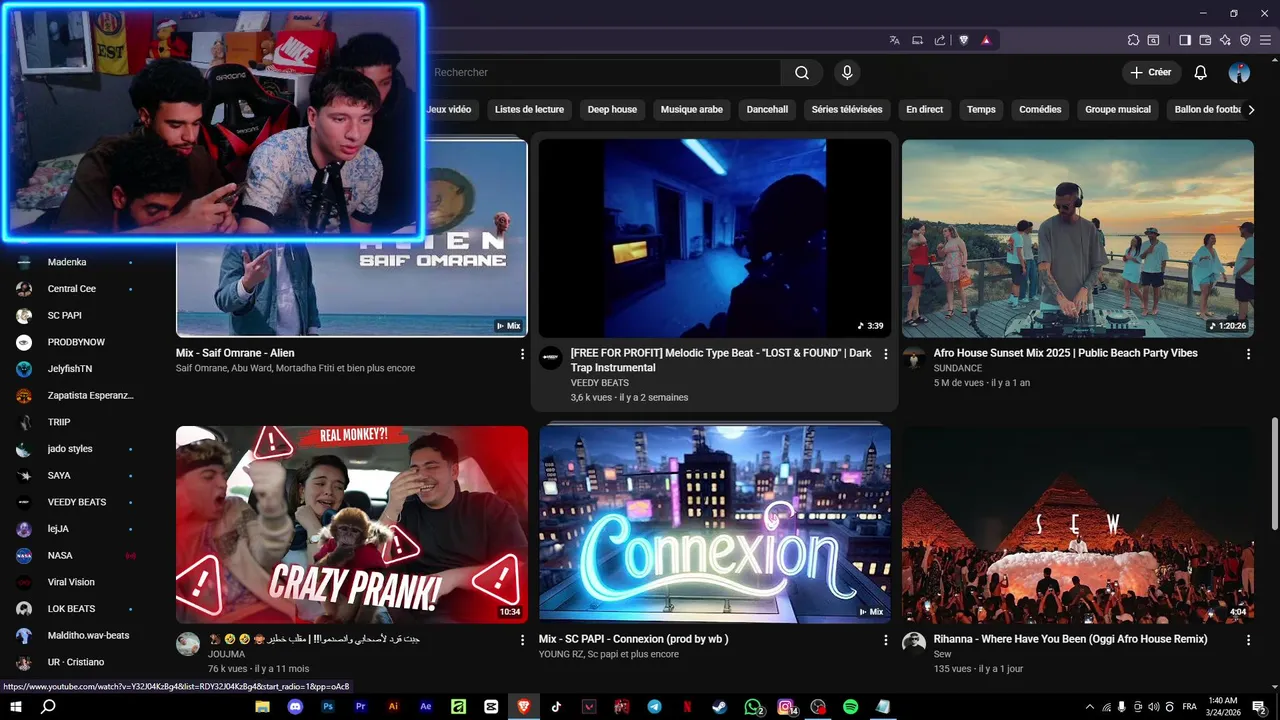Open YouTube notifications bell
This screenshot has height=720, width=1280.
click(1201, 72)
